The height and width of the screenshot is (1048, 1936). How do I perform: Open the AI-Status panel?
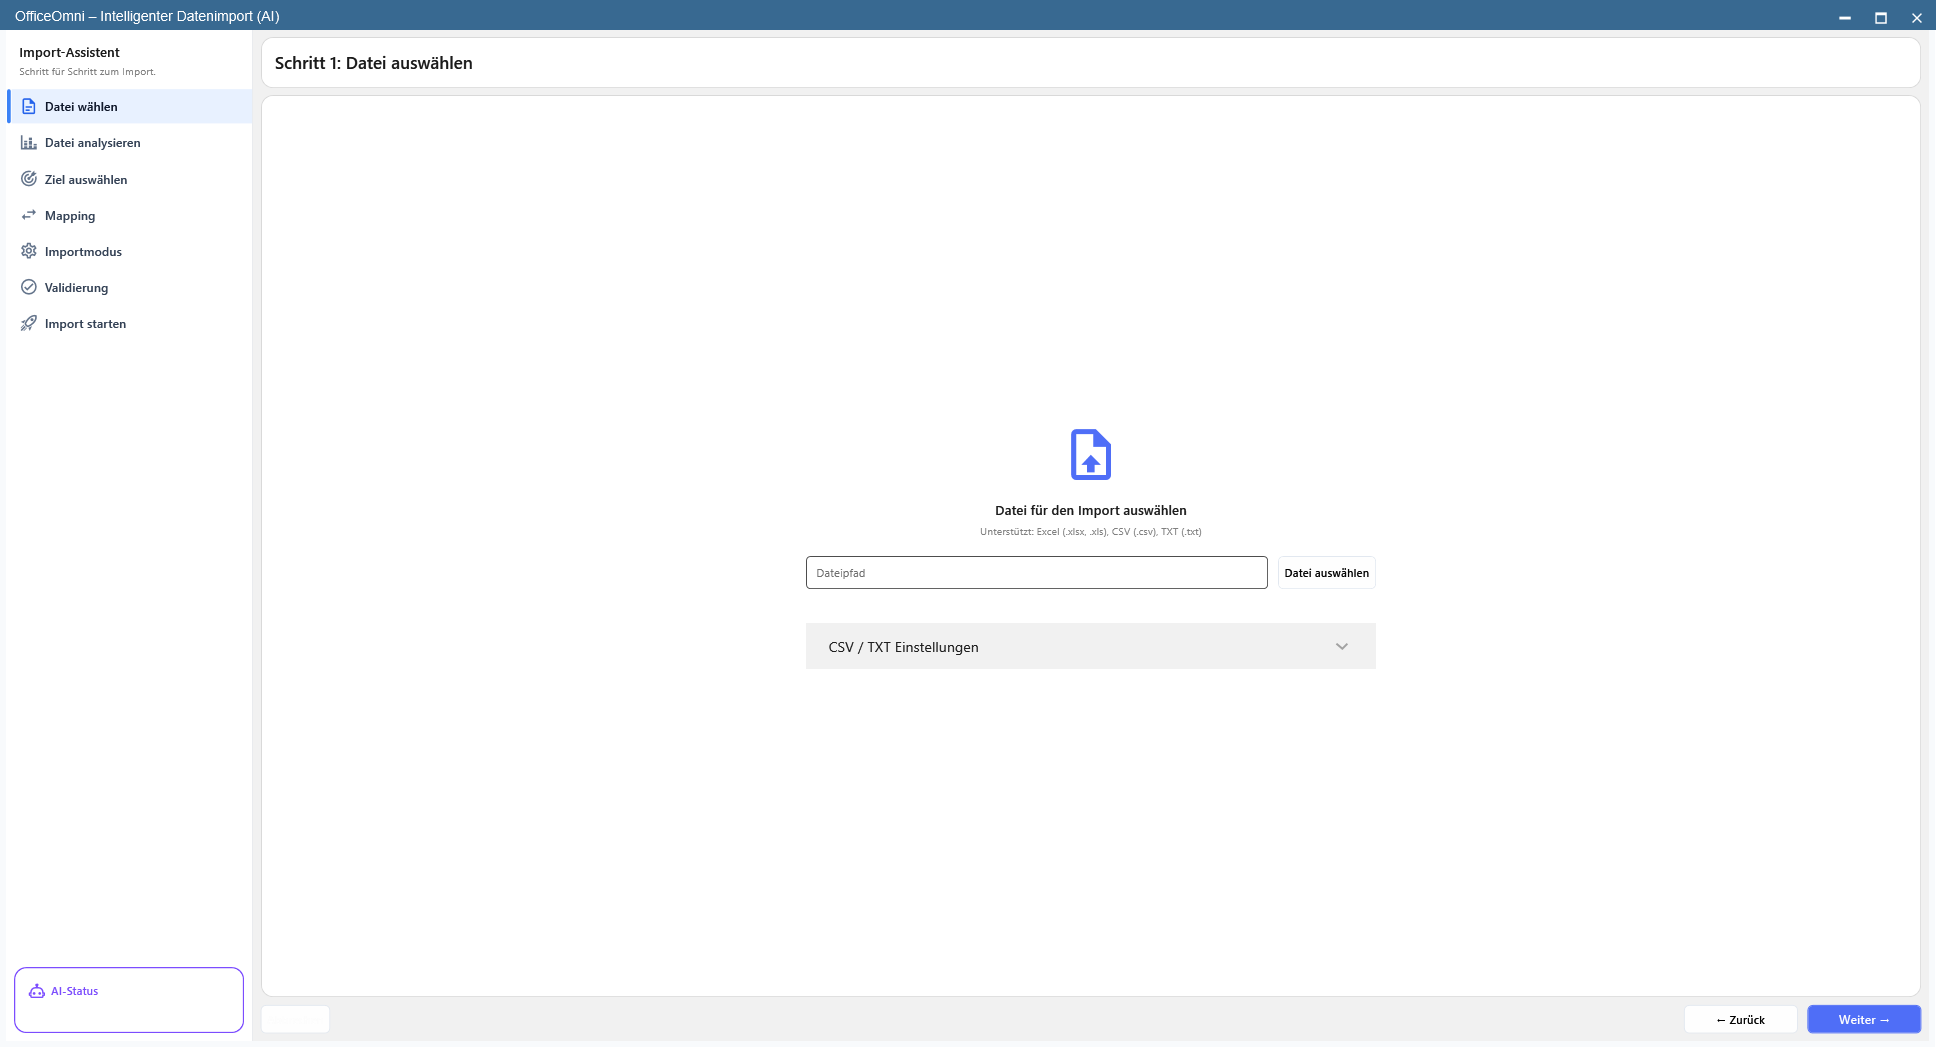click(x=129, y=999)
